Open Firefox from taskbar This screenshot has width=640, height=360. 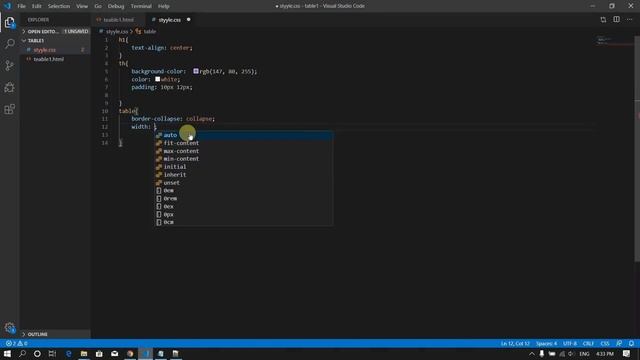tap(130, 354)
